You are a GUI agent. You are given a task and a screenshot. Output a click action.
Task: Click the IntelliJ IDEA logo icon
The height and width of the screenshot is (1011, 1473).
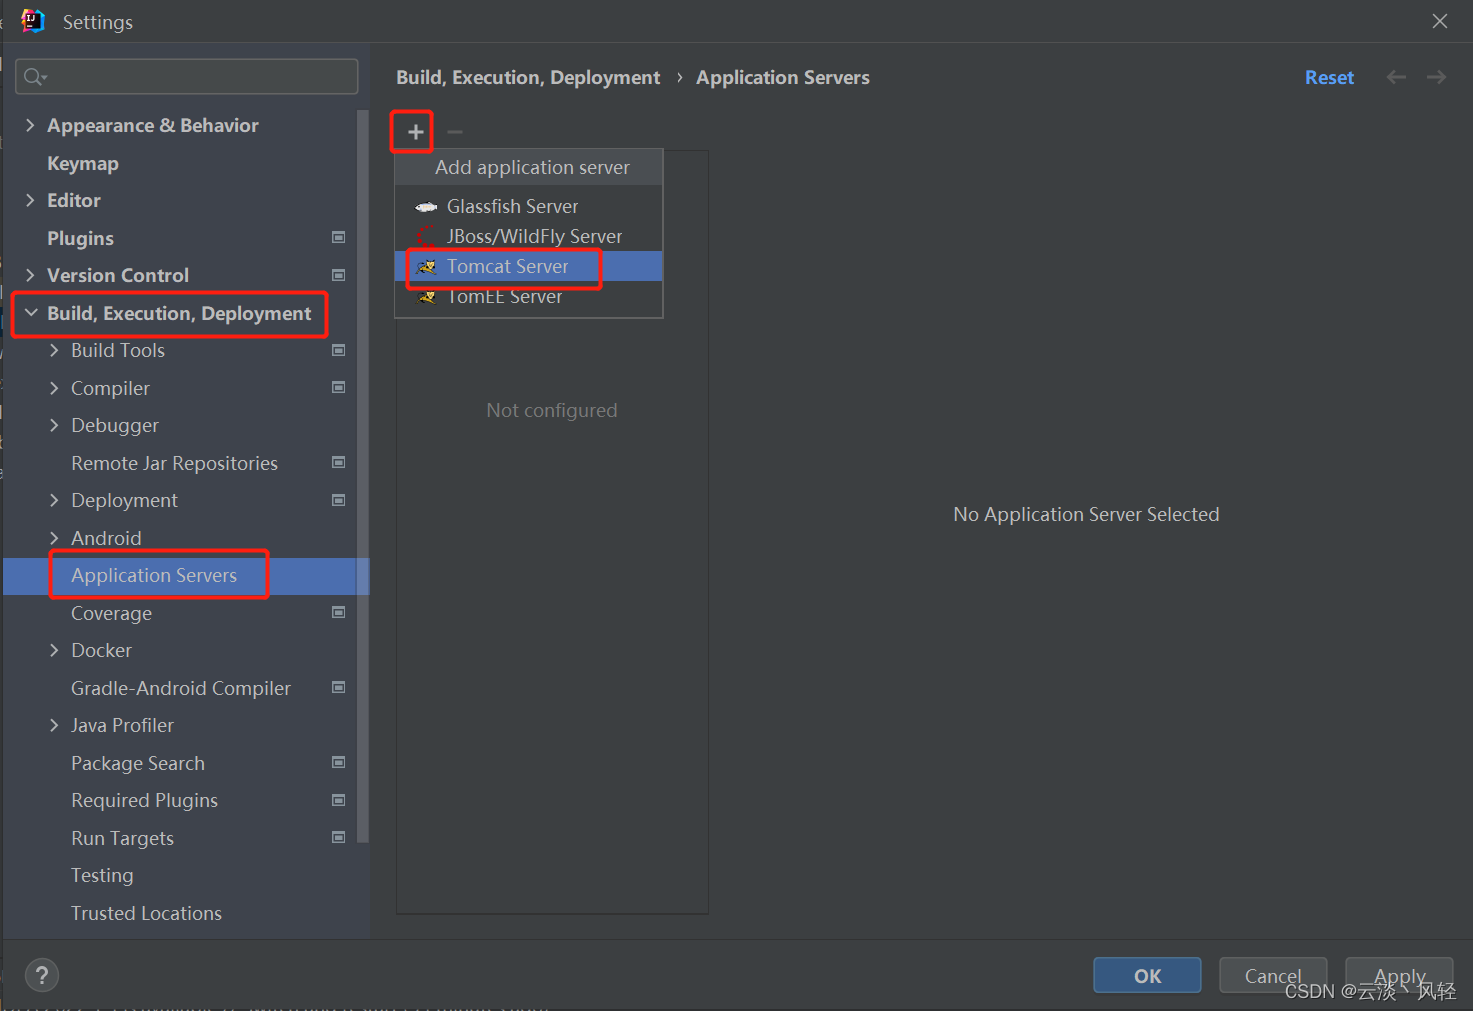click(33, 21)
